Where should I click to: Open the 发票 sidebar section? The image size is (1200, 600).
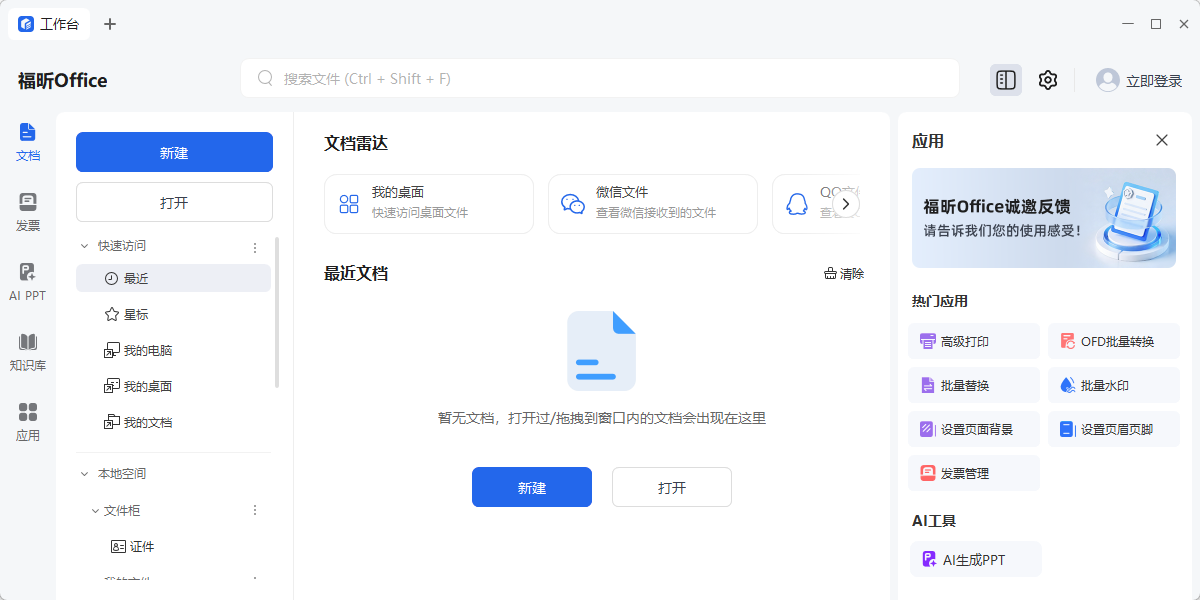(x=28, y=212)
